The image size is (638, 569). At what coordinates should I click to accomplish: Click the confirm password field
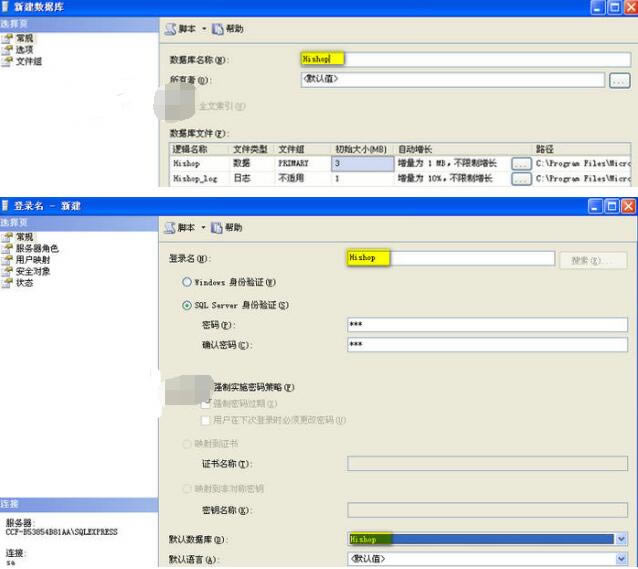(x=487, y=345)
